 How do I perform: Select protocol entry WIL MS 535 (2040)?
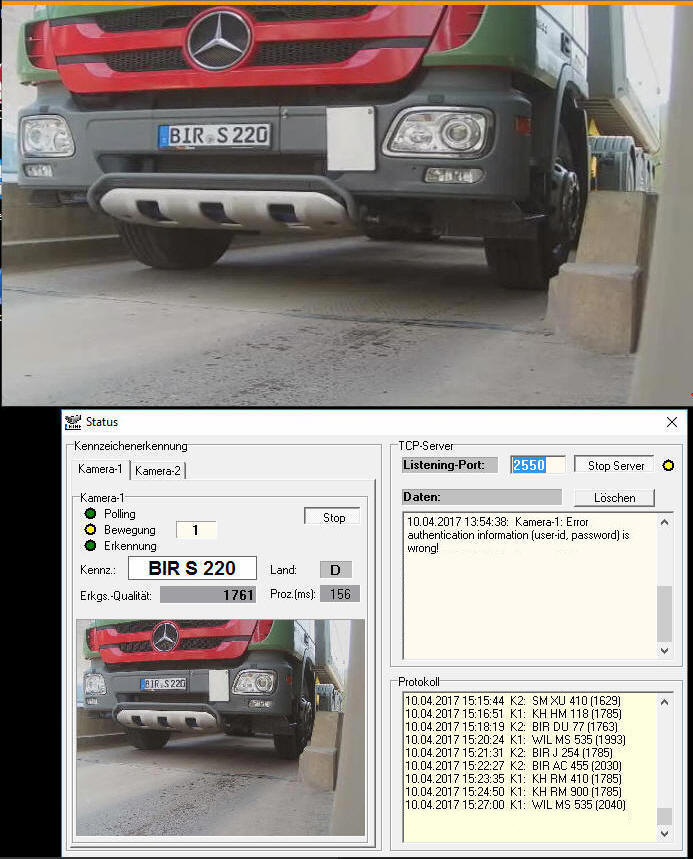coord(515,805)
